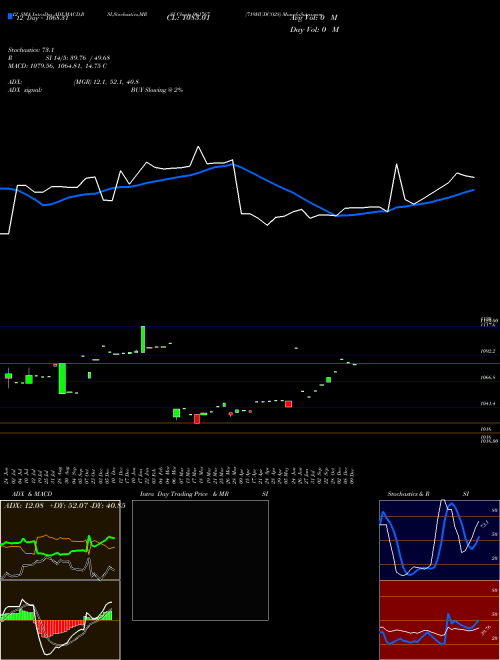Click 'ADX: 12.08 +DY: 52.07 -DY: 40.85' readout
500x660 pixels.
click(64, 506)
